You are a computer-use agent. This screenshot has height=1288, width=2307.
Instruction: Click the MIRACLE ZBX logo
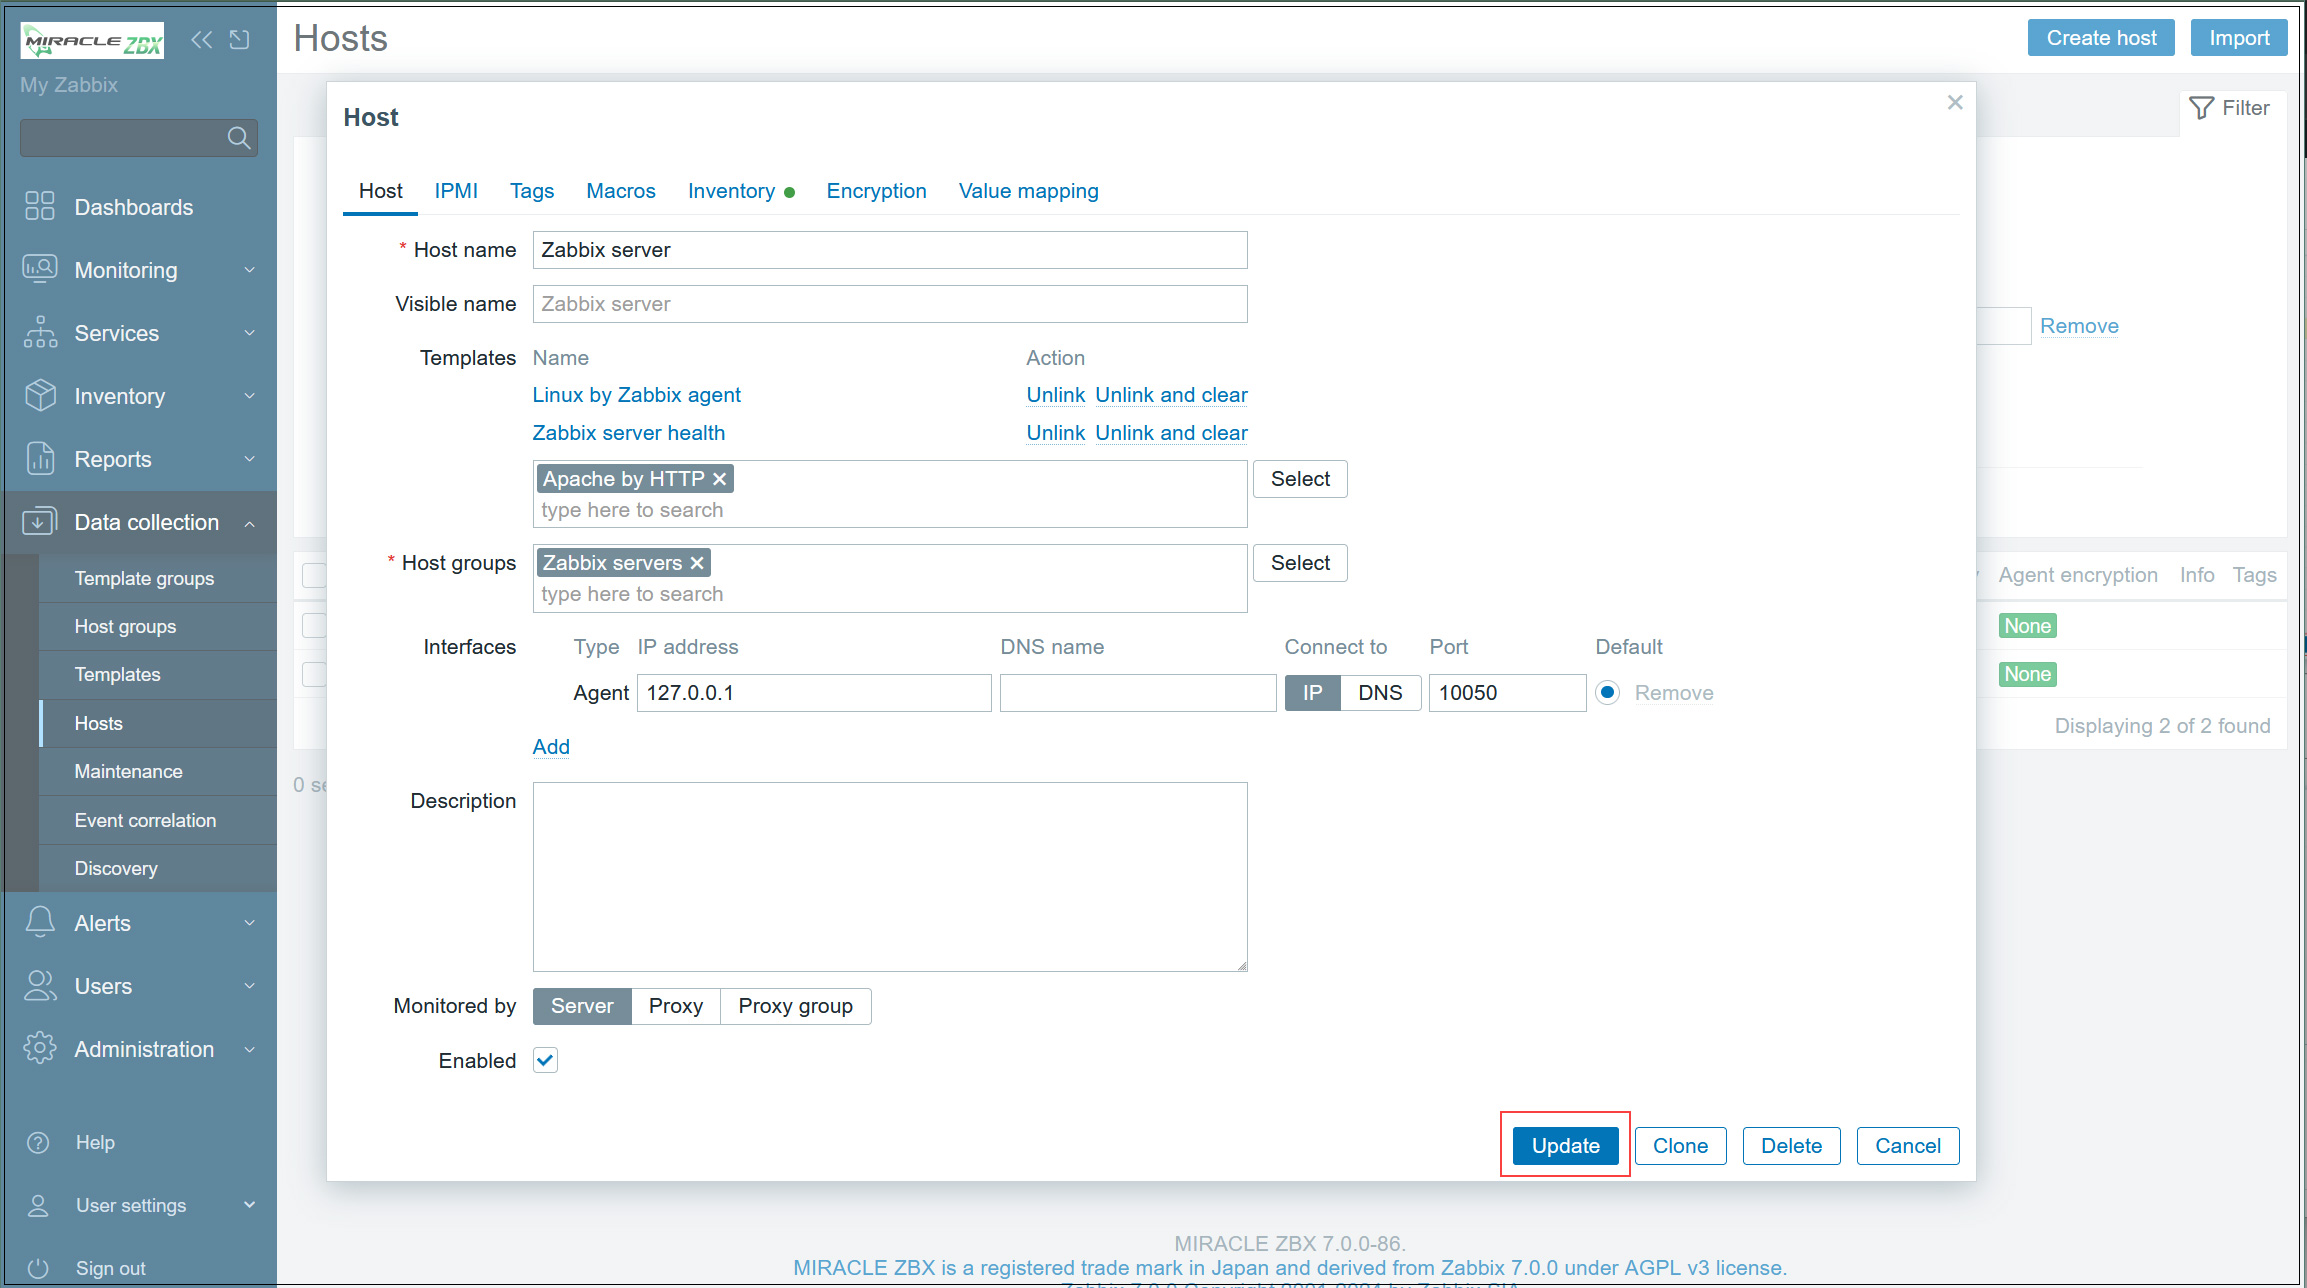[x=92, y=41]
